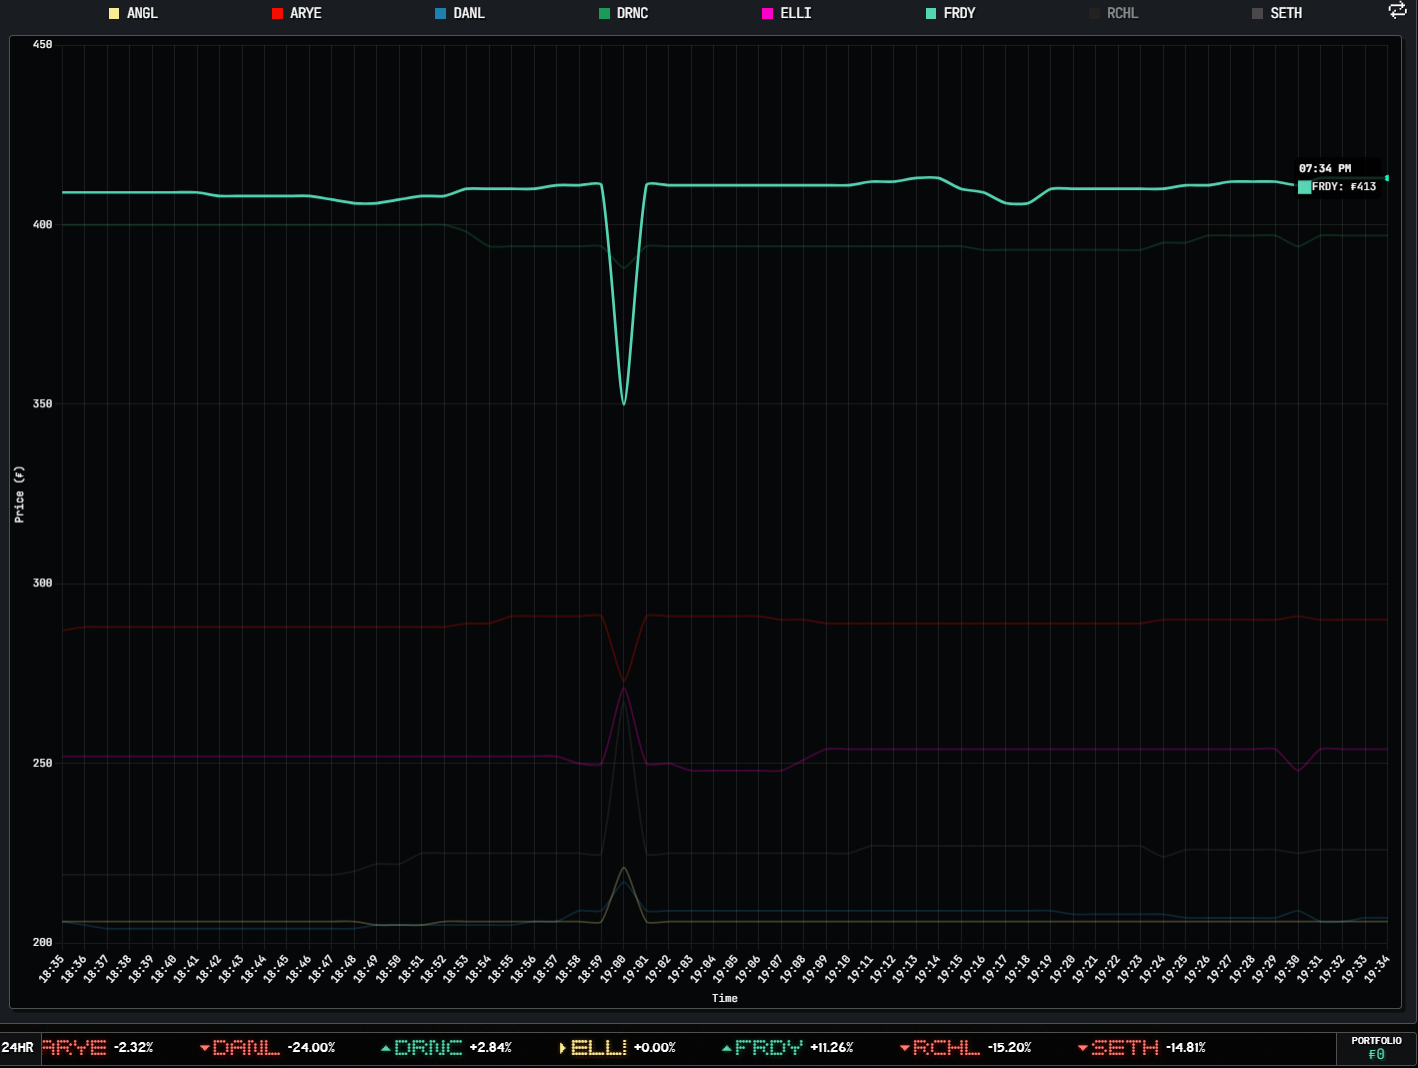Click the 300 label on the price axis
Viewport: 1418px width, 1068px height.
click(42, 583)
